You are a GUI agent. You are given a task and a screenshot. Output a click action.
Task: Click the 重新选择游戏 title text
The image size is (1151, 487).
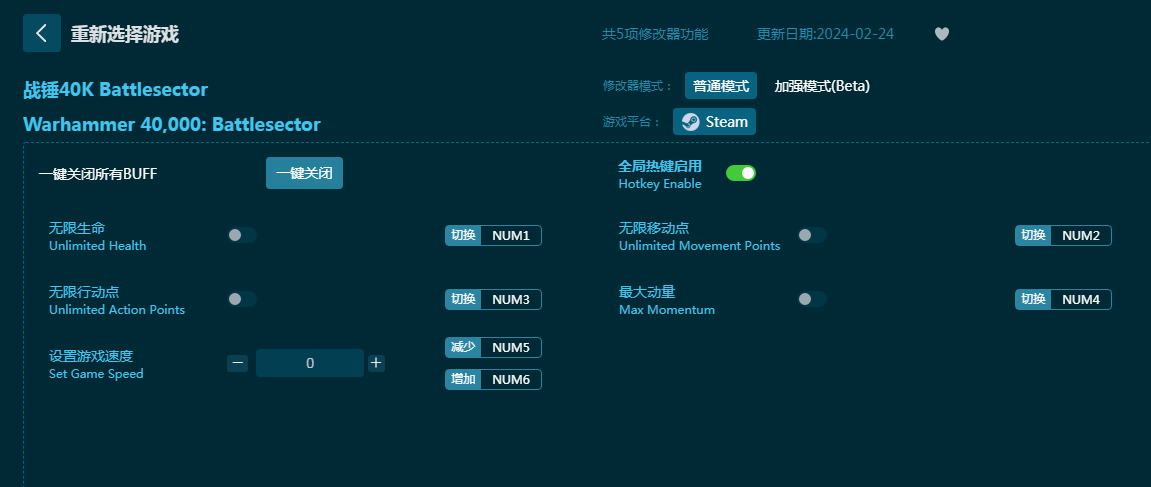point(125,34)
